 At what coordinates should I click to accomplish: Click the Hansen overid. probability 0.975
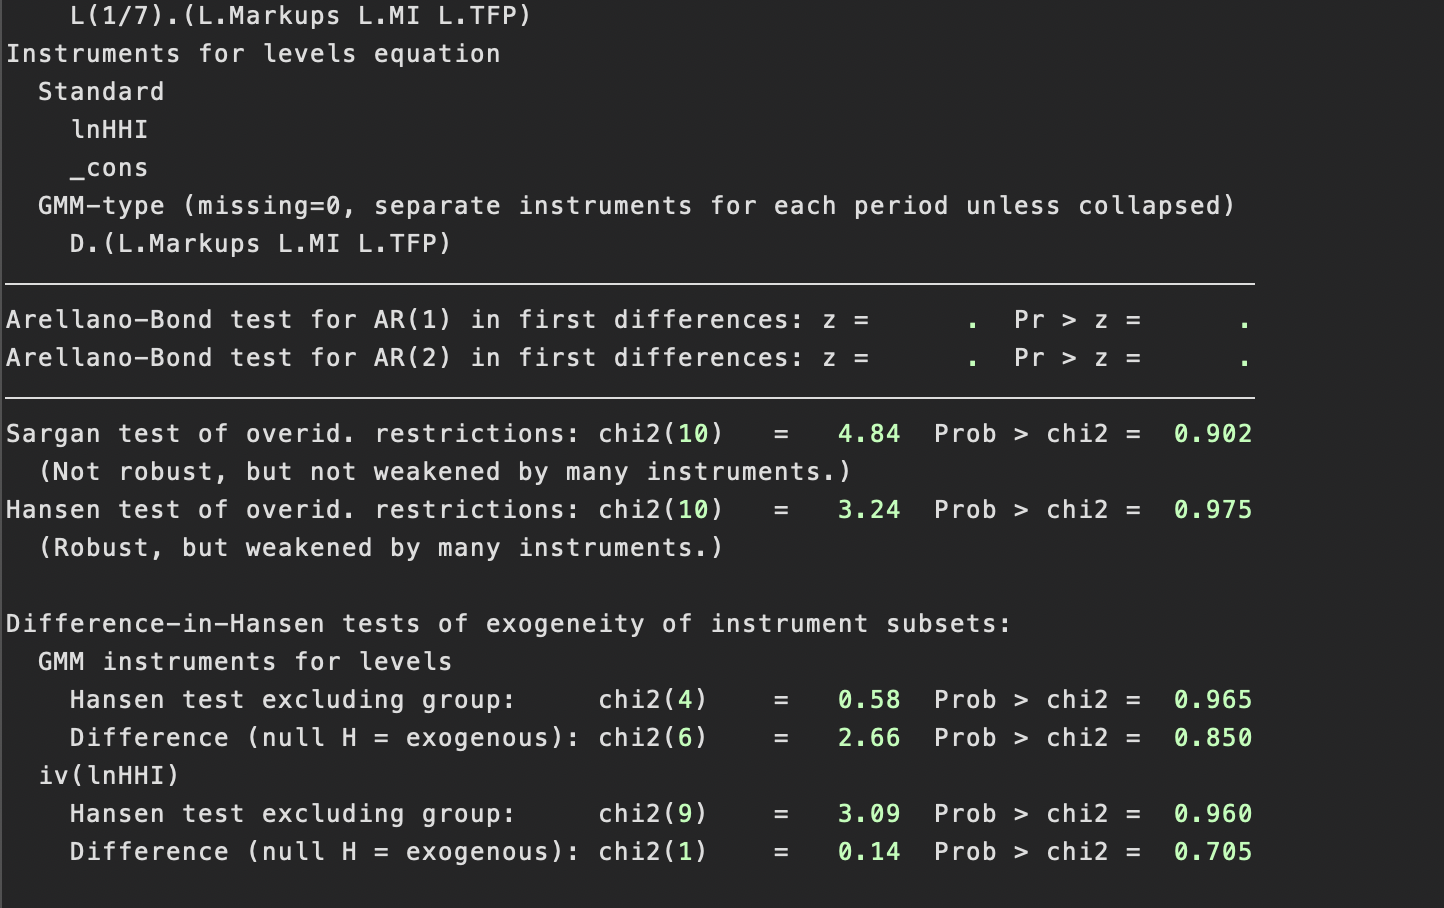[1212, 510]
